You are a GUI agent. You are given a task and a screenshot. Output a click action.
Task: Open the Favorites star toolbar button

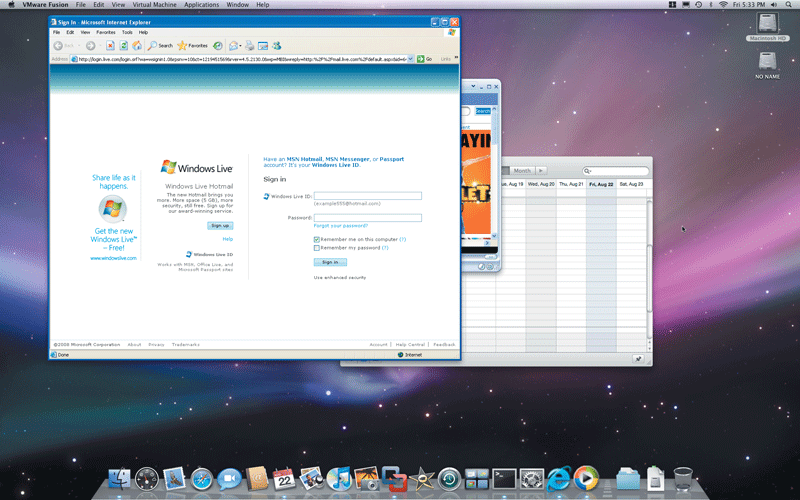pos(192,46)
